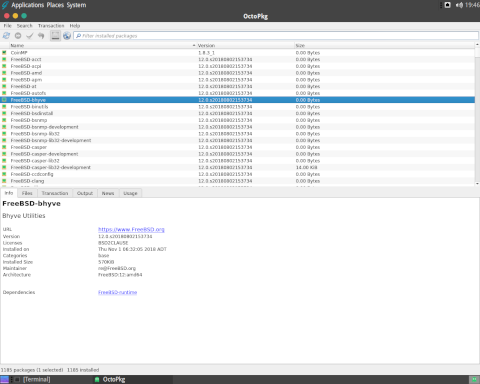This screenshot has width=480, height=384.
Task: Open the Transaction menu
Action: (51, 26)
